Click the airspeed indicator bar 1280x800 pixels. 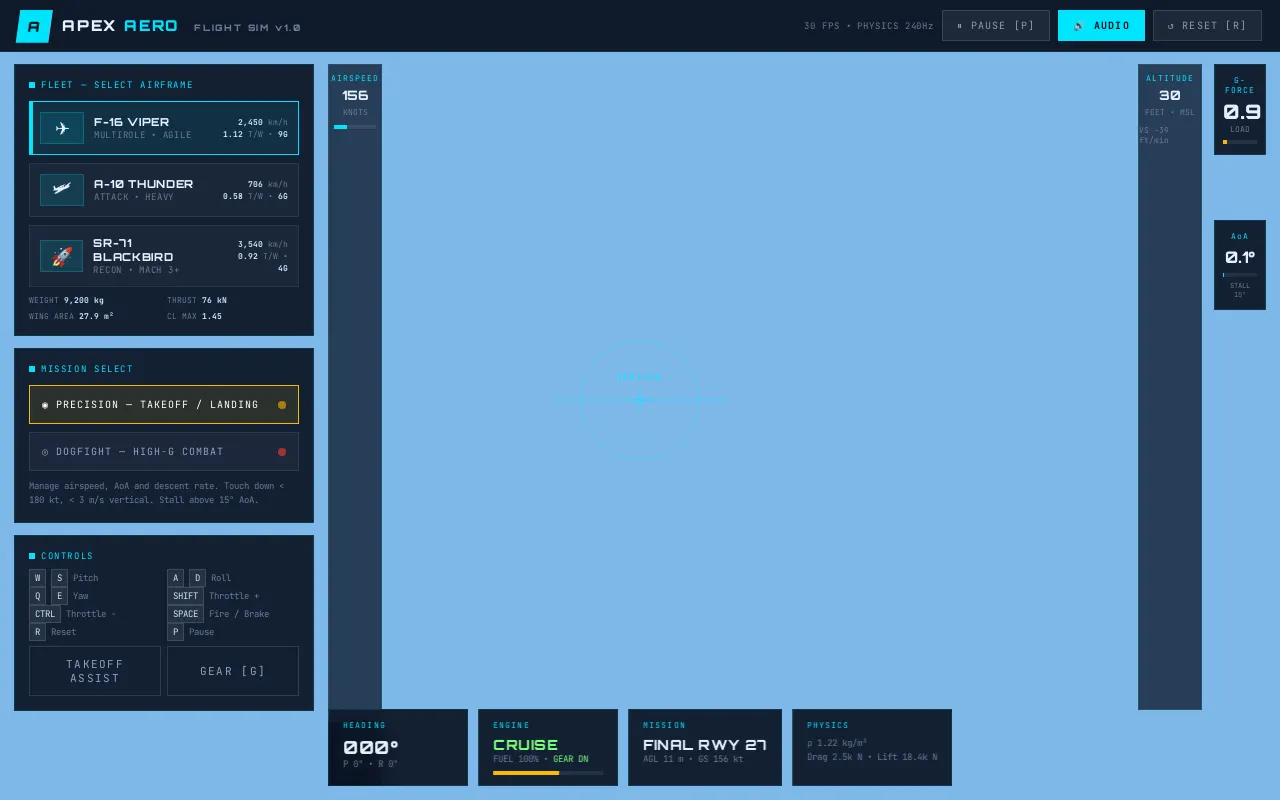[355, 127]
